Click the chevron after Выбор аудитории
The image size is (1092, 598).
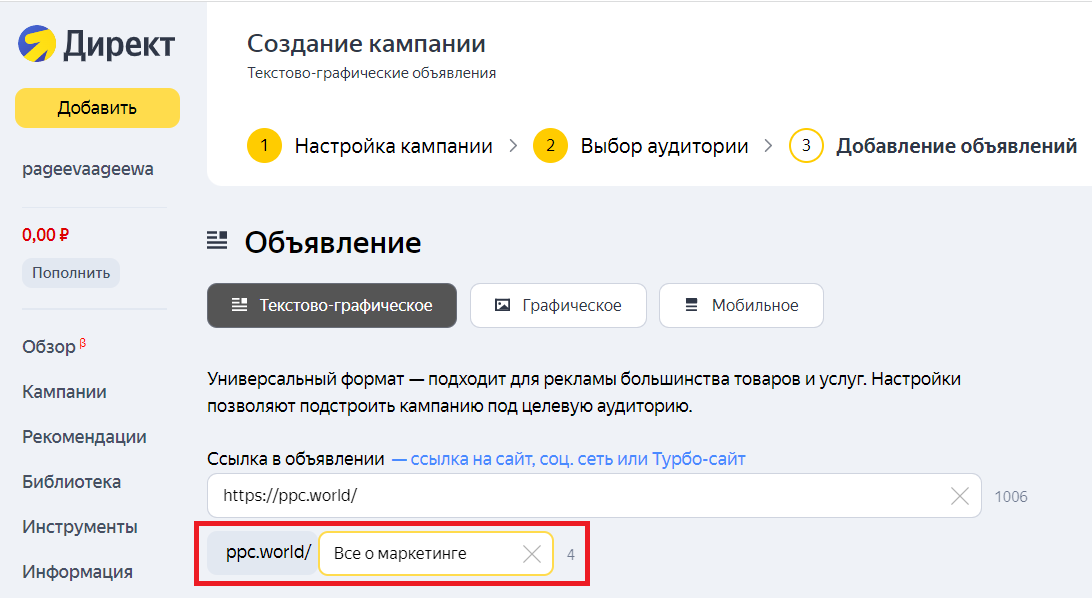[x=768, y=146]
